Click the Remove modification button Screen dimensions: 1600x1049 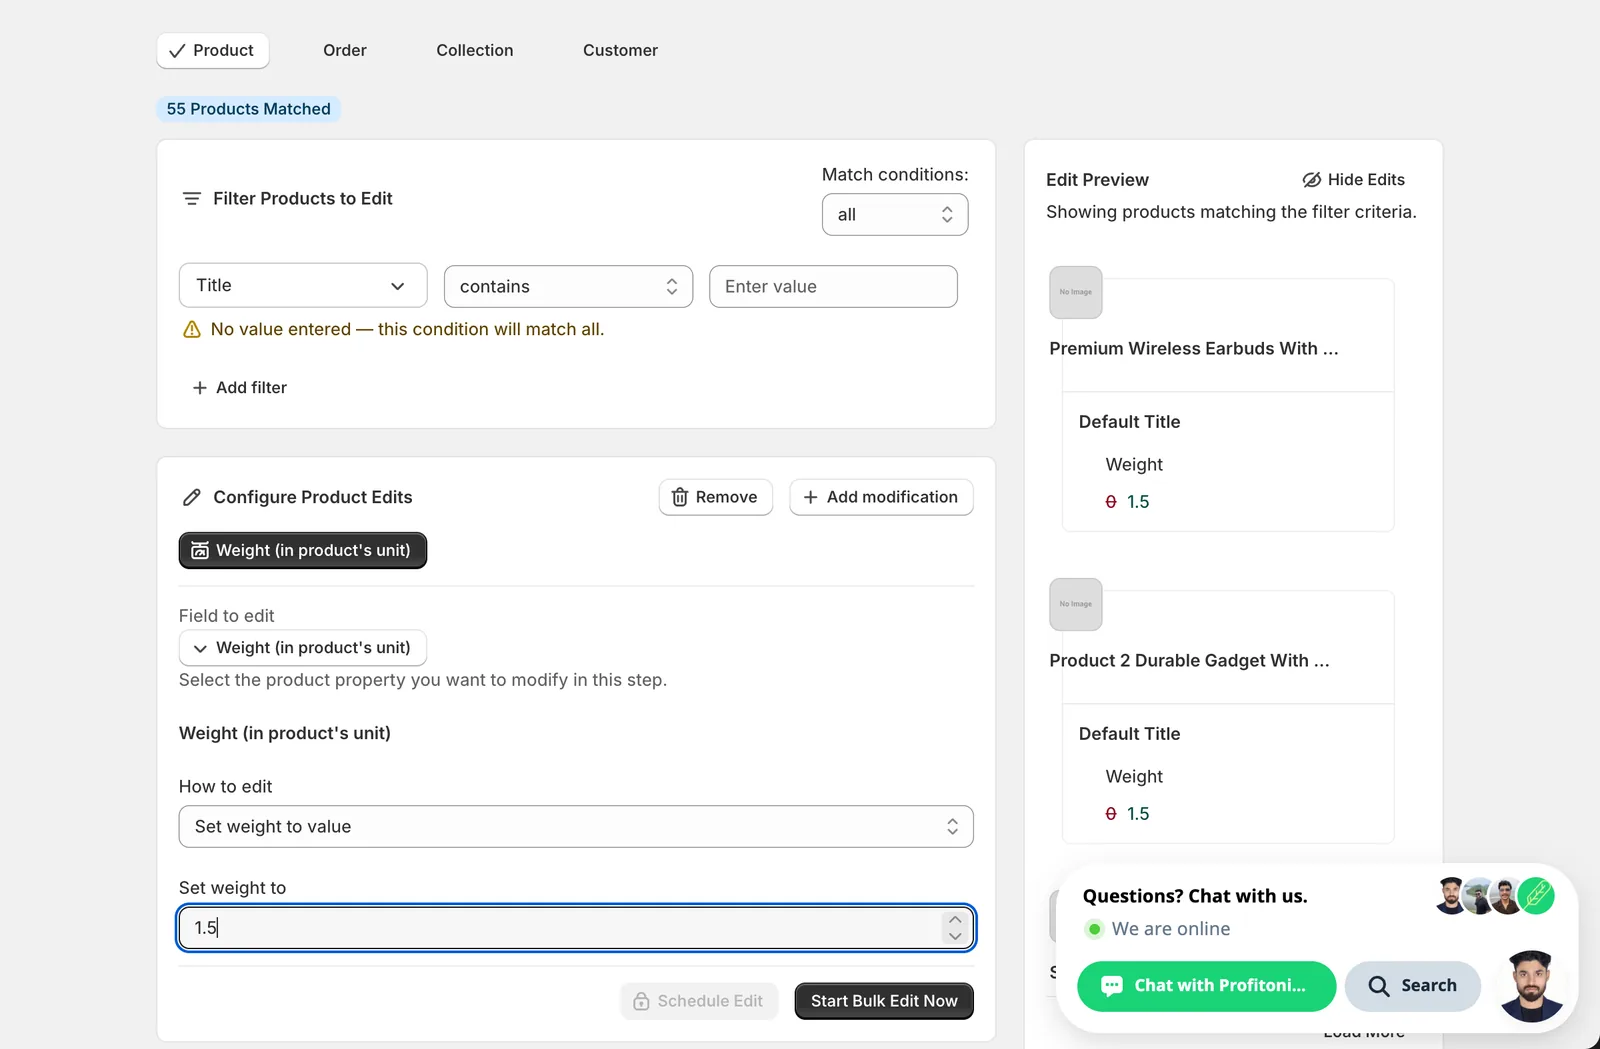point(716,497)
